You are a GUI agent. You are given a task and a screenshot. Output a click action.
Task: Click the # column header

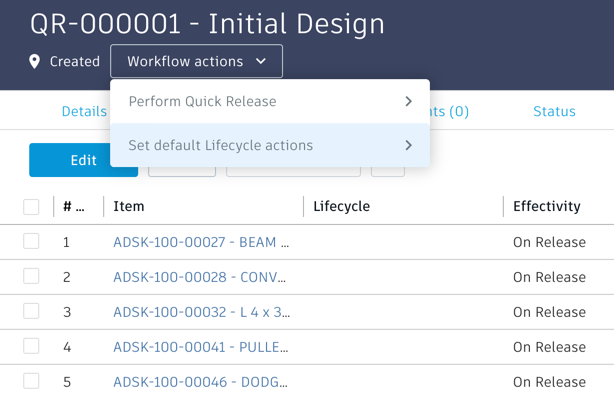tap(74, 206)
